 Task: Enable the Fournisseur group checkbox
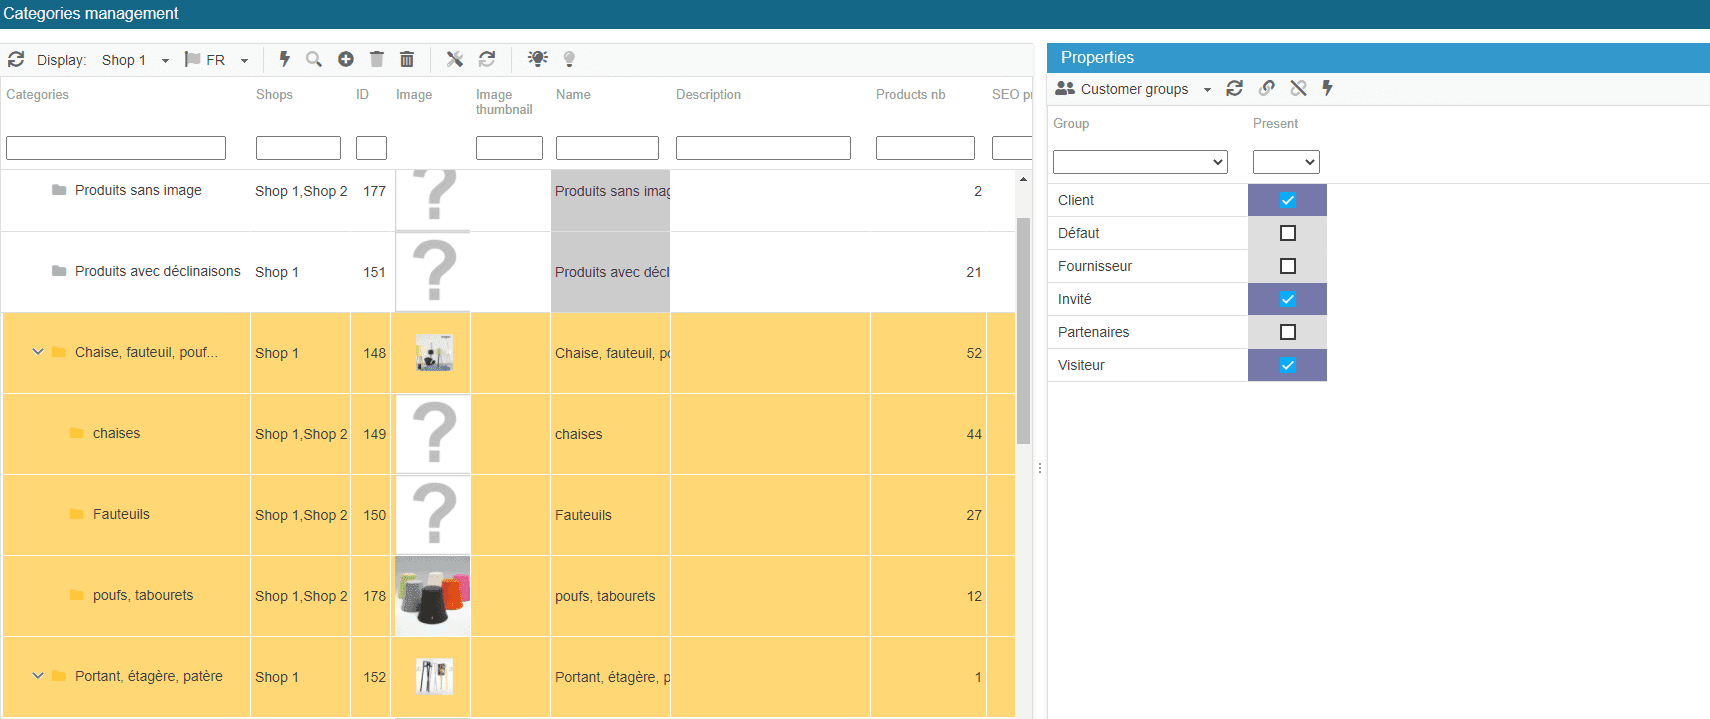pos(1287,266)
